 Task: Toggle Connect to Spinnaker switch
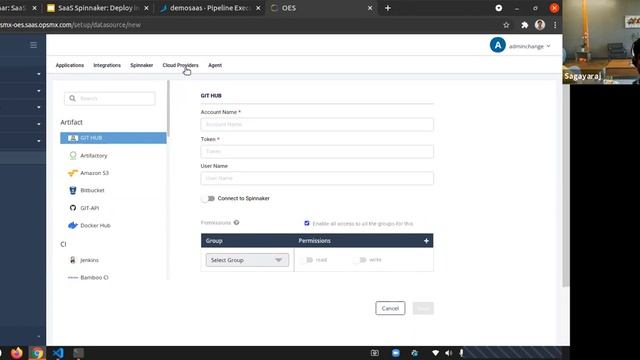coord(208,198)
